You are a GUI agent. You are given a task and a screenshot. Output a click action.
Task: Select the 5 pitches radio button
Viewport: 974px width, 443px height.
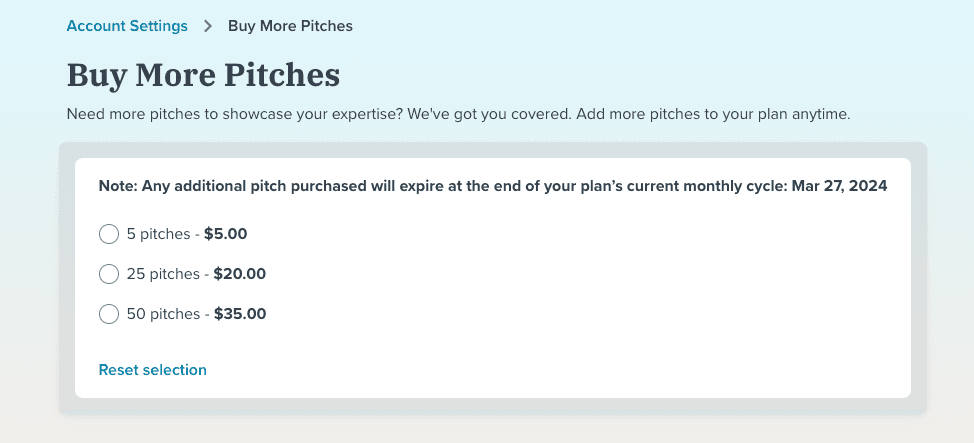[x=109, y=235]
